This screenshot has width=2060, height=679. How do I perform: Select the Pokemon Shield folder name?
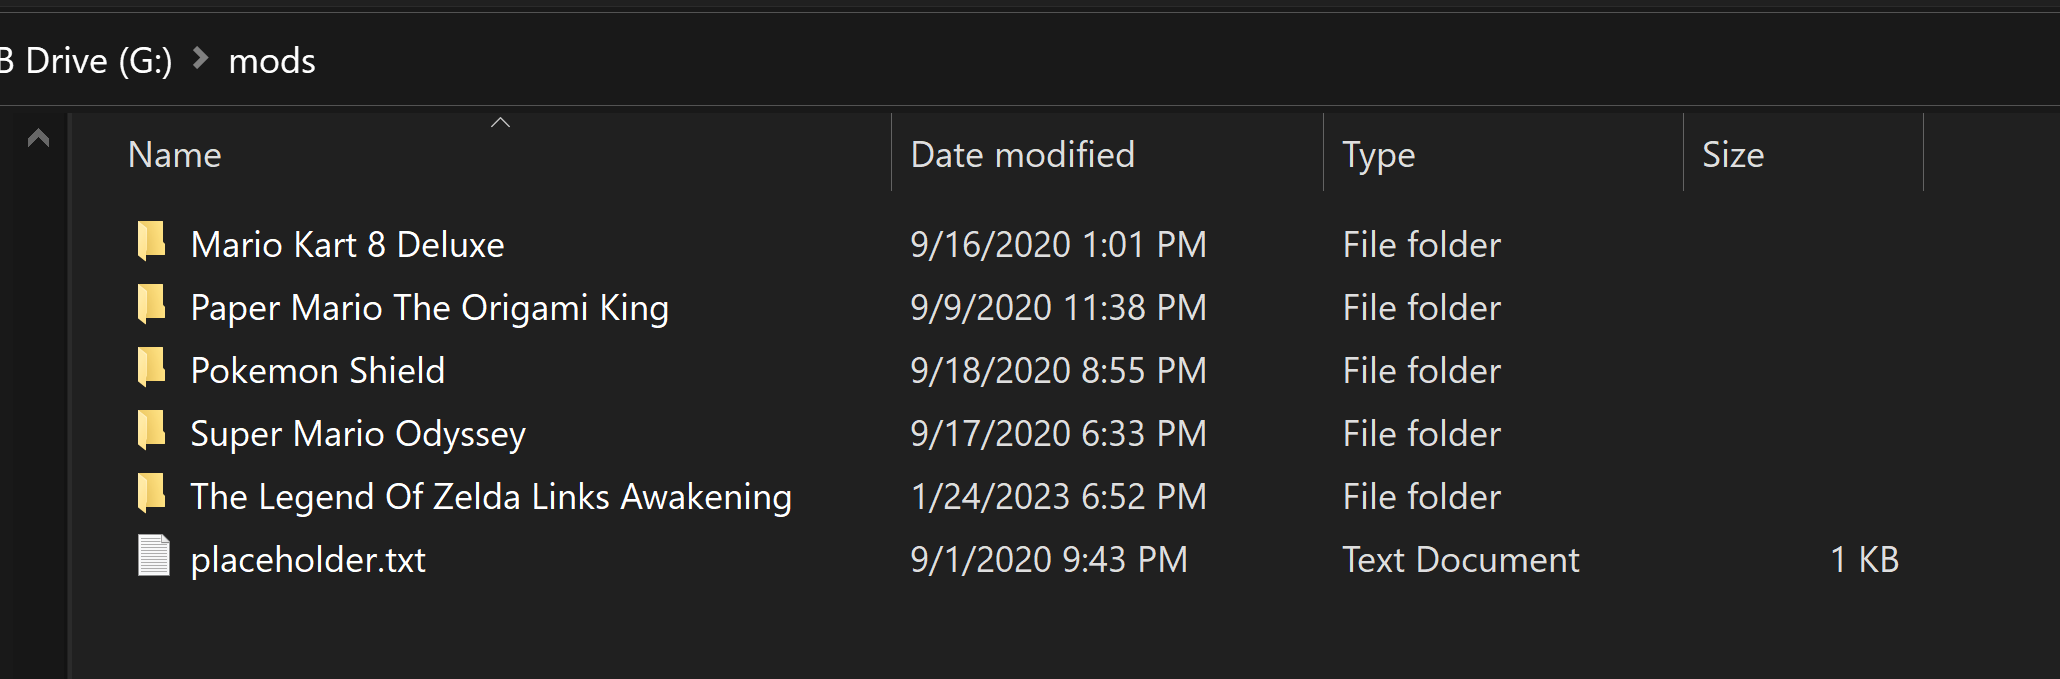318,371
